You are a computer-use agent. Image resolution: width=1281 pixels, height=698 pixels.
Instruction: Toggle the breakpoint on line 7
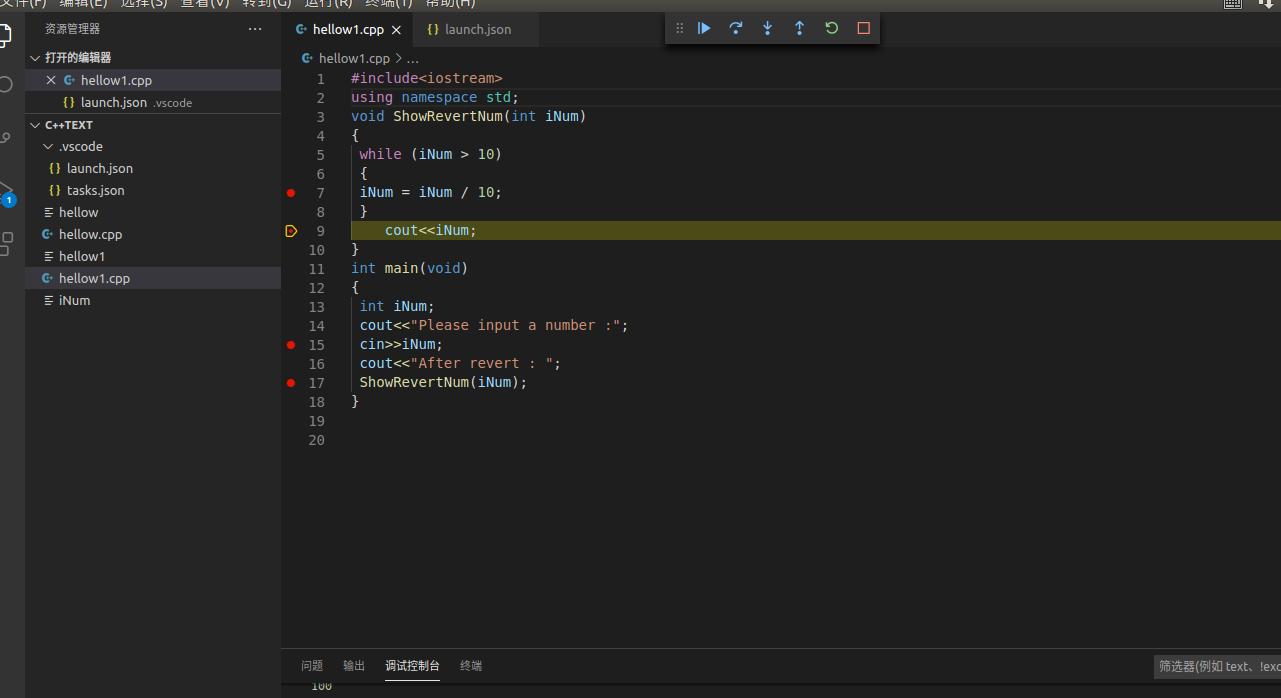291,192
